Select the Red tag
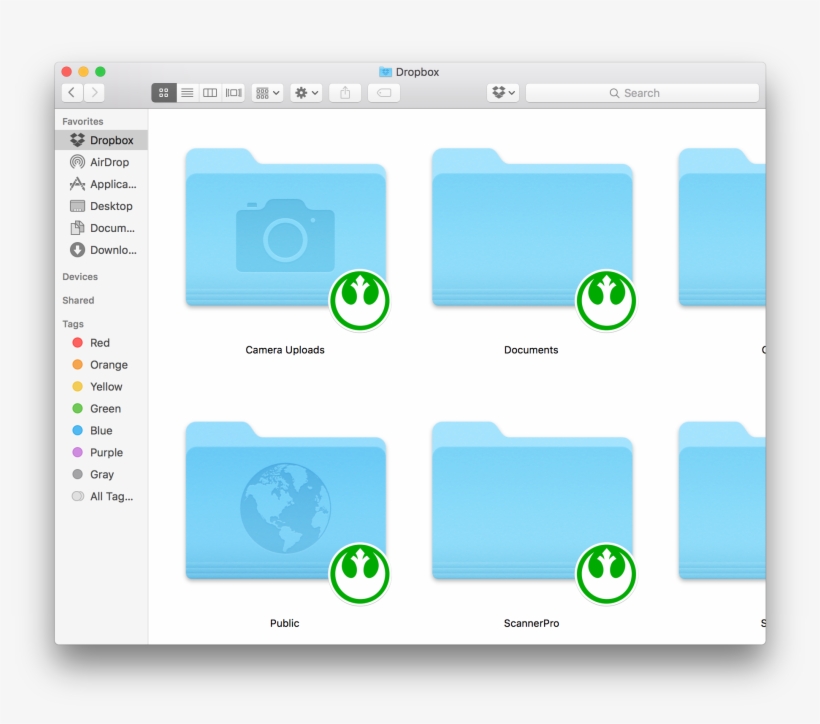 point(101,343)
